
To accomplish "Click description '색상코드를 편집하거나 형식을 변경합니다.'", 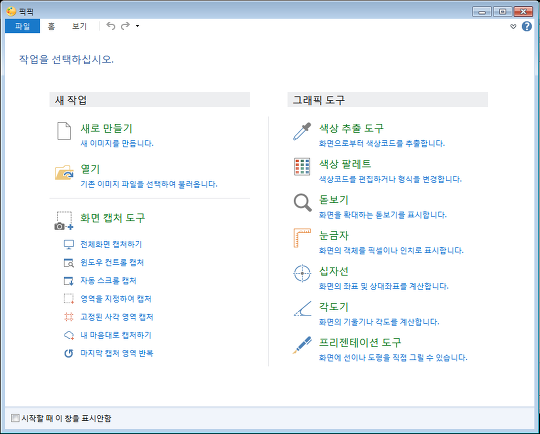I will point(390,179).
